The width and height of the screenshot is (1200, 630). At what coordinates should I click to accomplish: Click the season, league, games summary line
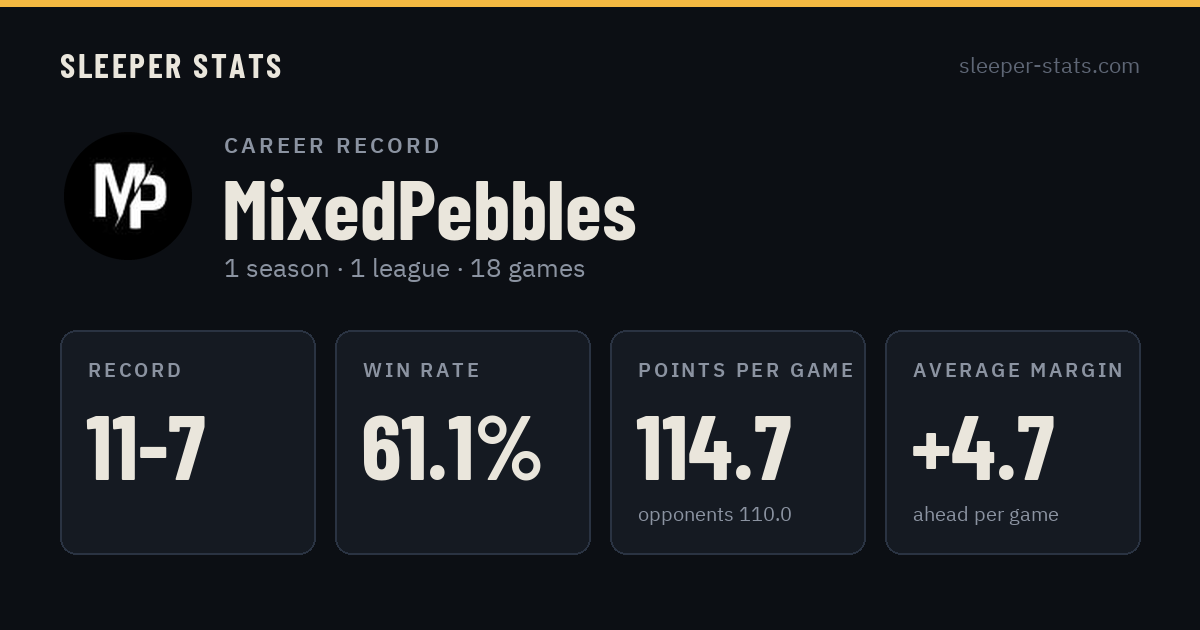click(405, 269)
